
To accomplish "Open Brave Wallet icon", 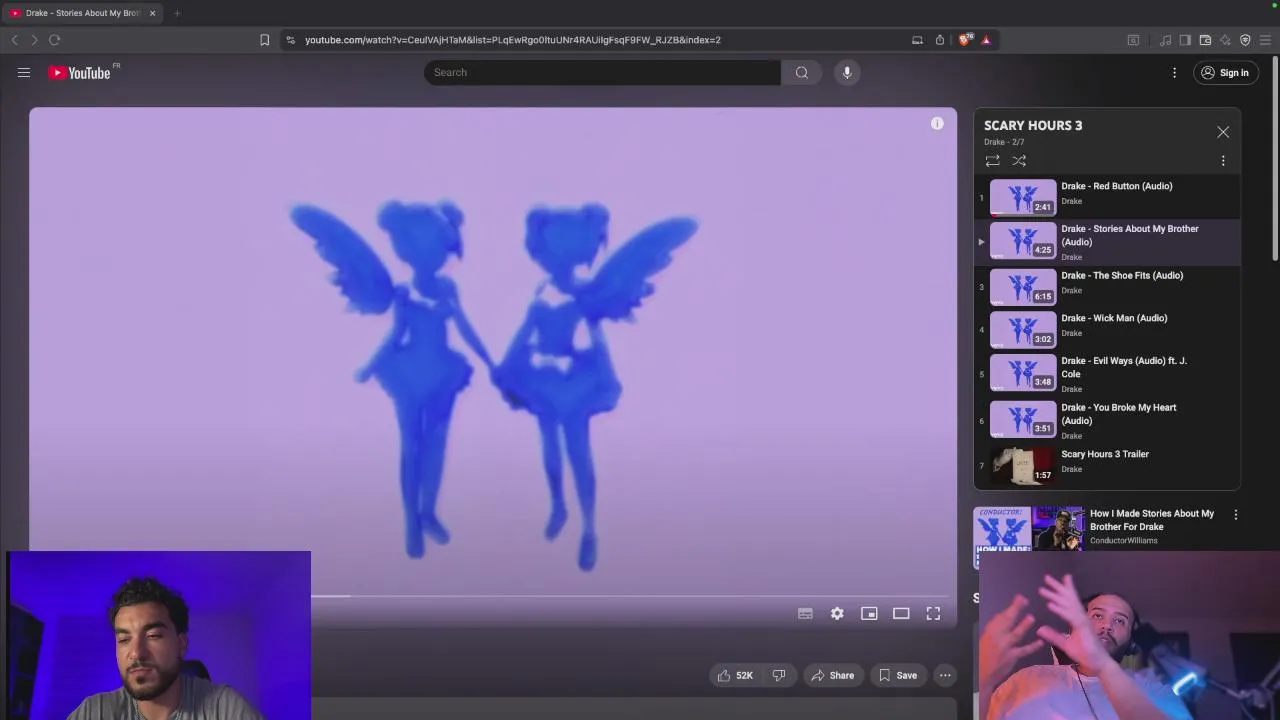I will (x=1205, y=40).
